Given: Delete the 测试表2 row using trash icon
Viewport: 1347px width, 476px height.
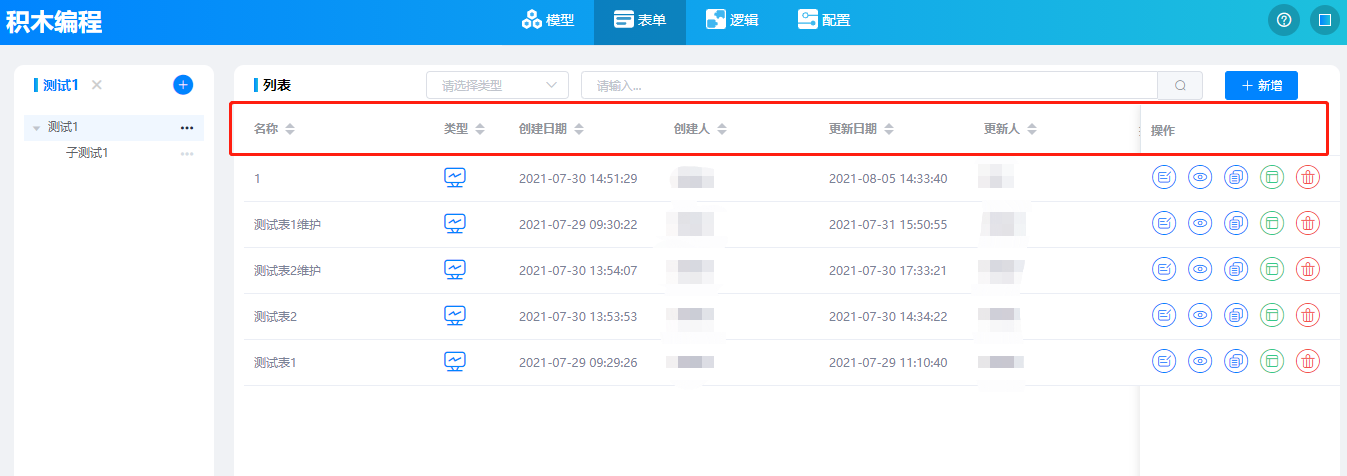Looking at the screenshot, I should (x=1308, y=316).
